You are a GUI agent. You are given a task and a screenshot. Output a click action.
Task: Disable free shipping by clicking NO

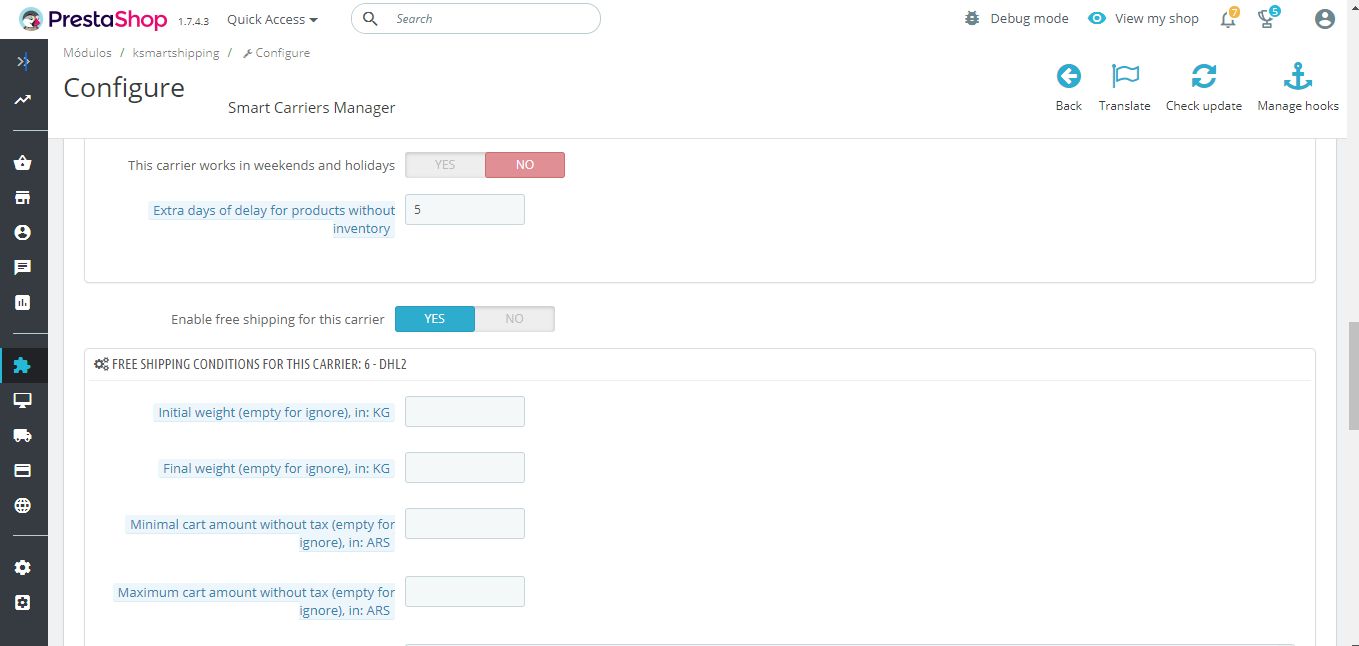pyautogui.click(x=514, y=319)
